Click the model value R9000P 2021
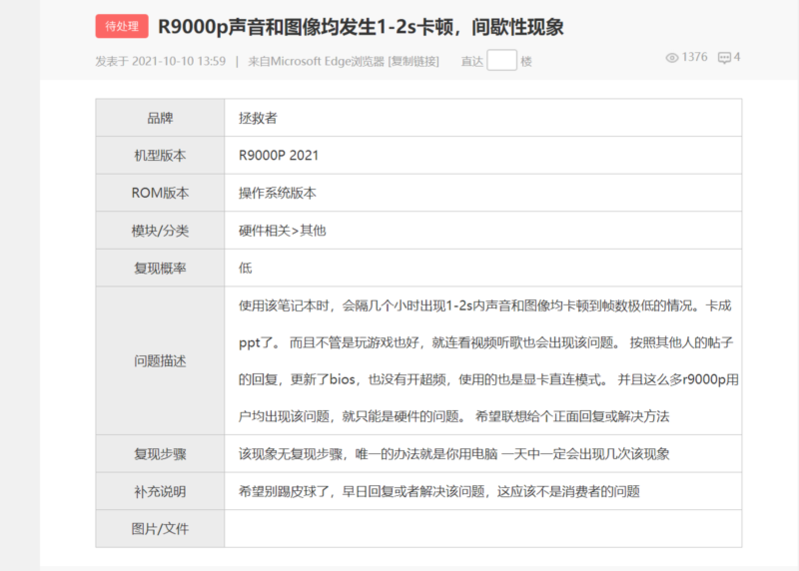The height and width of the screenshot is (571, 799). (x=279, y=155)
